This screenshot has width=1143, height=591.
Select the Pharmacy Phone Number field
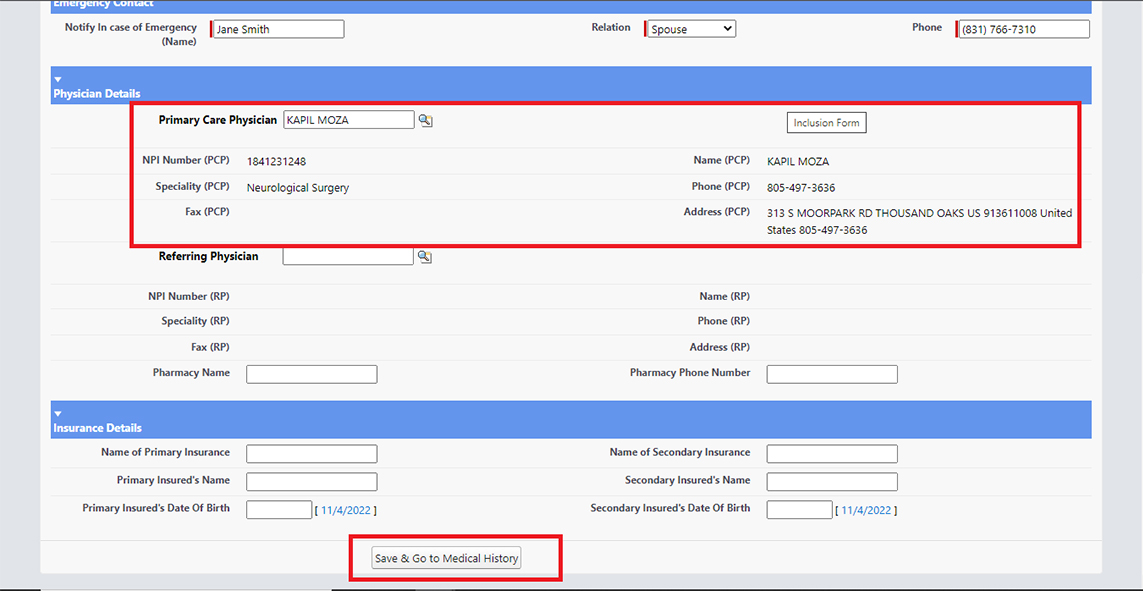831,374
